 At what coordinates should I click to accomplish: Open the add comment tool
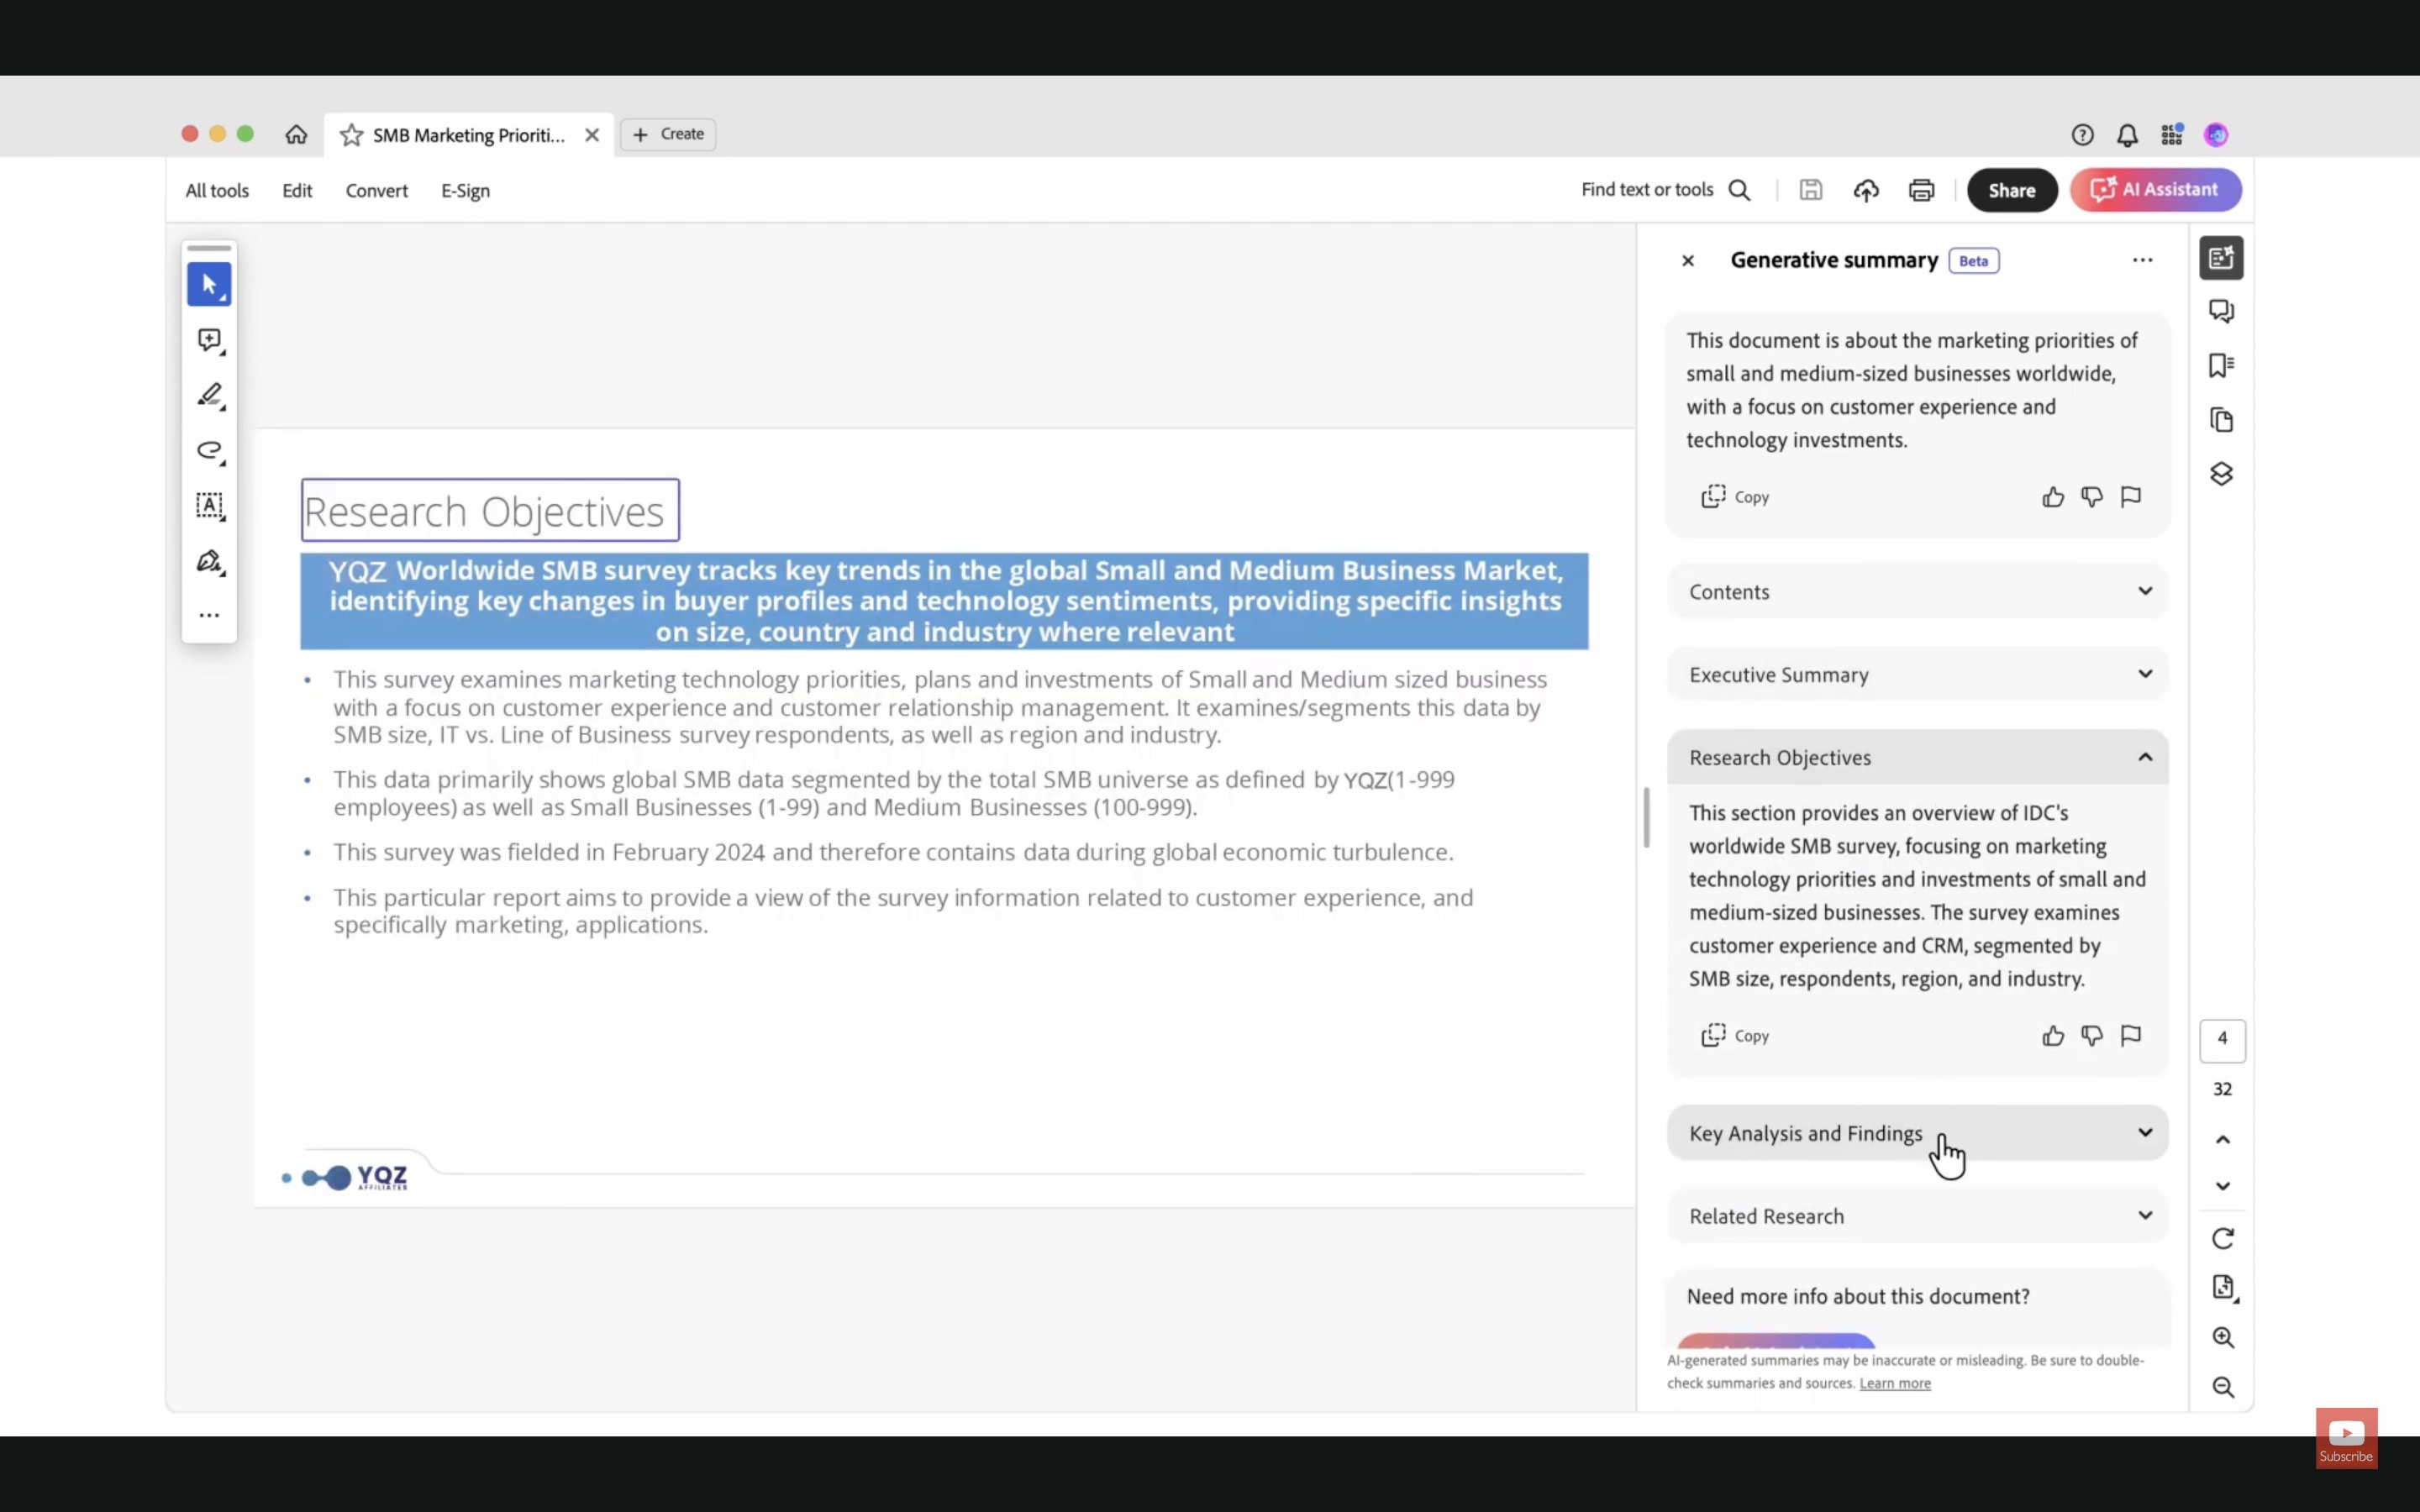[x=209, y=341]
